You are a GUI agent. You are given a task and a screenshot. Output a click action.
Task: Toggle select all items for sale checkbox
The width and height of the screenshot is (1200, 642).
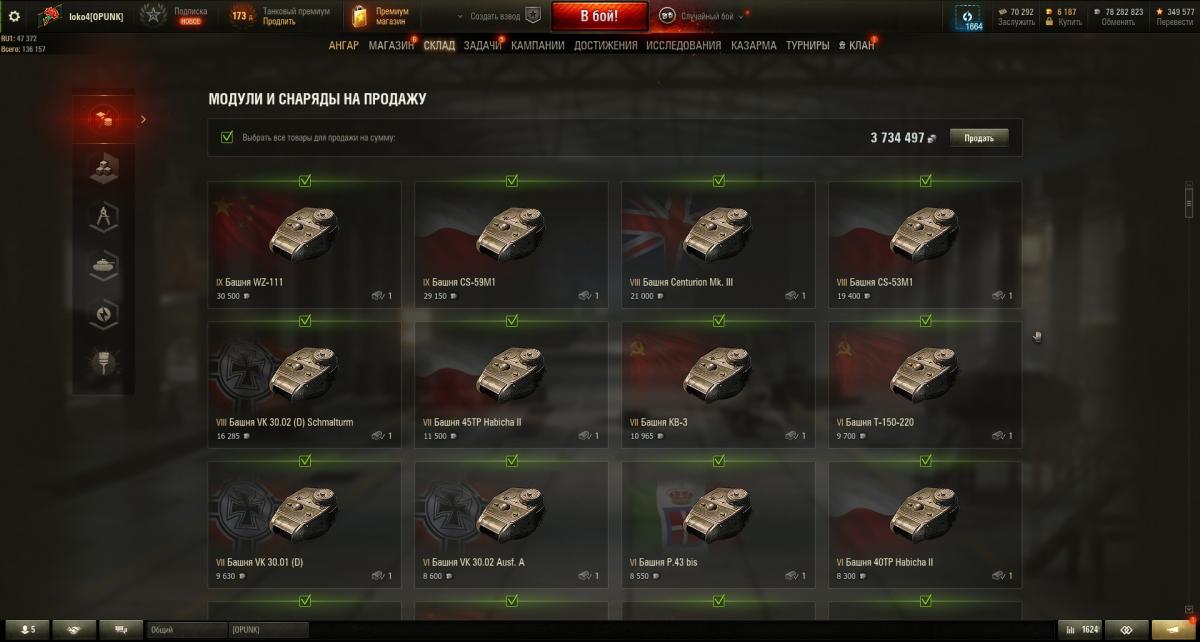pyautogui.click(x=227, y=137)
